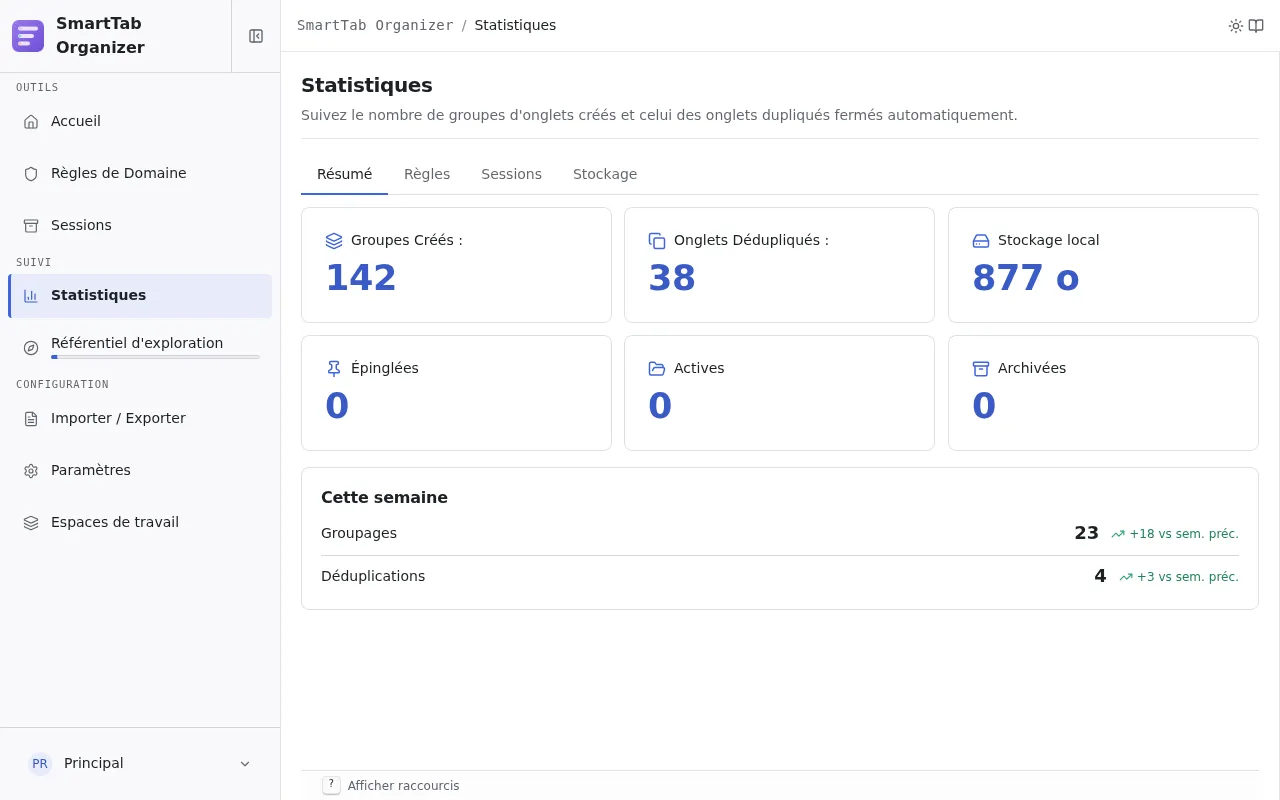Click the SUIVI section label
1280x800 pixels.
[34, 263]
